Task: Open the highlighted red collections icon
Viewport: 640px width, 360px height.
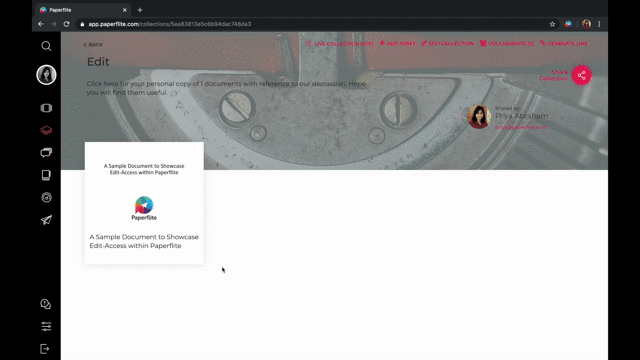Action: click(x=46, y=130)
